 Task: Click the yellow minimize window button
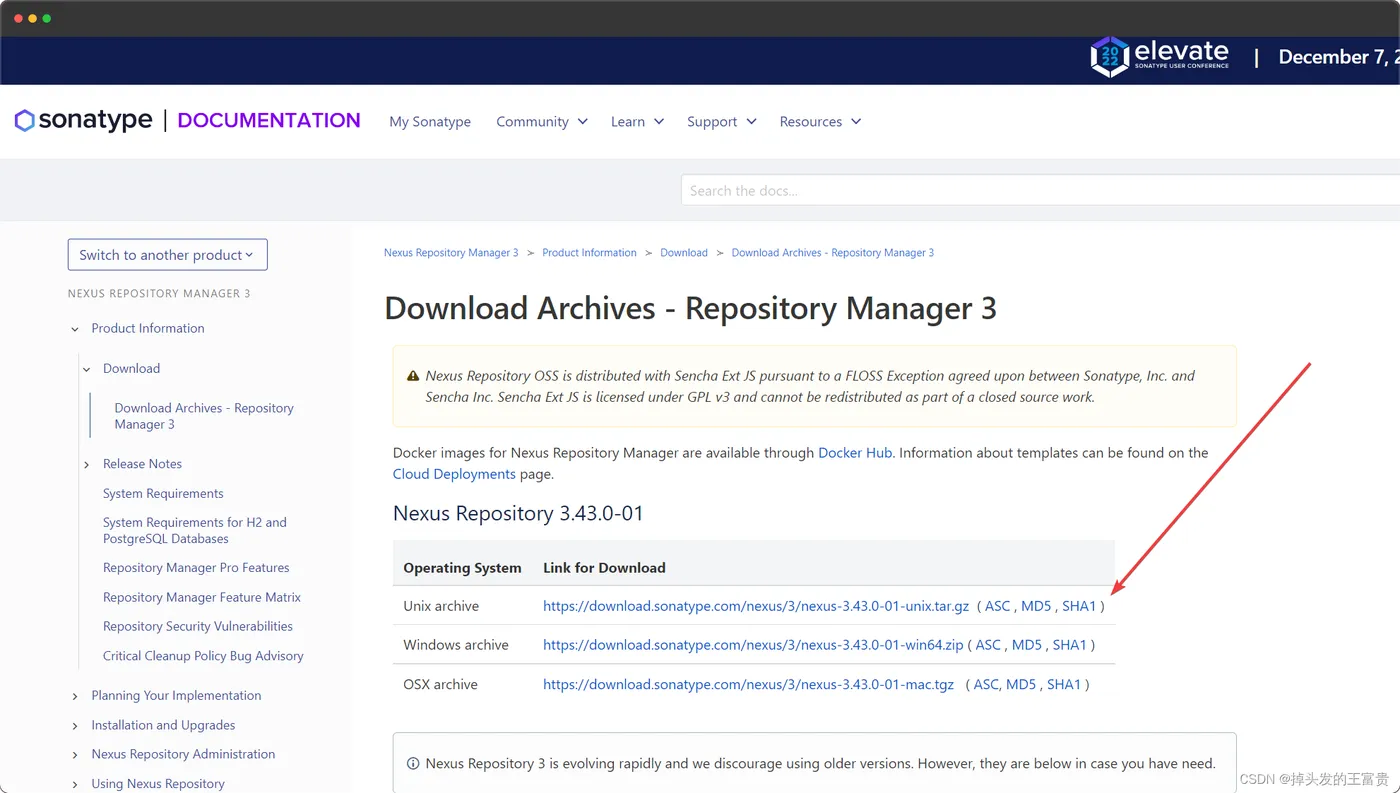click(x=32, y=18)
